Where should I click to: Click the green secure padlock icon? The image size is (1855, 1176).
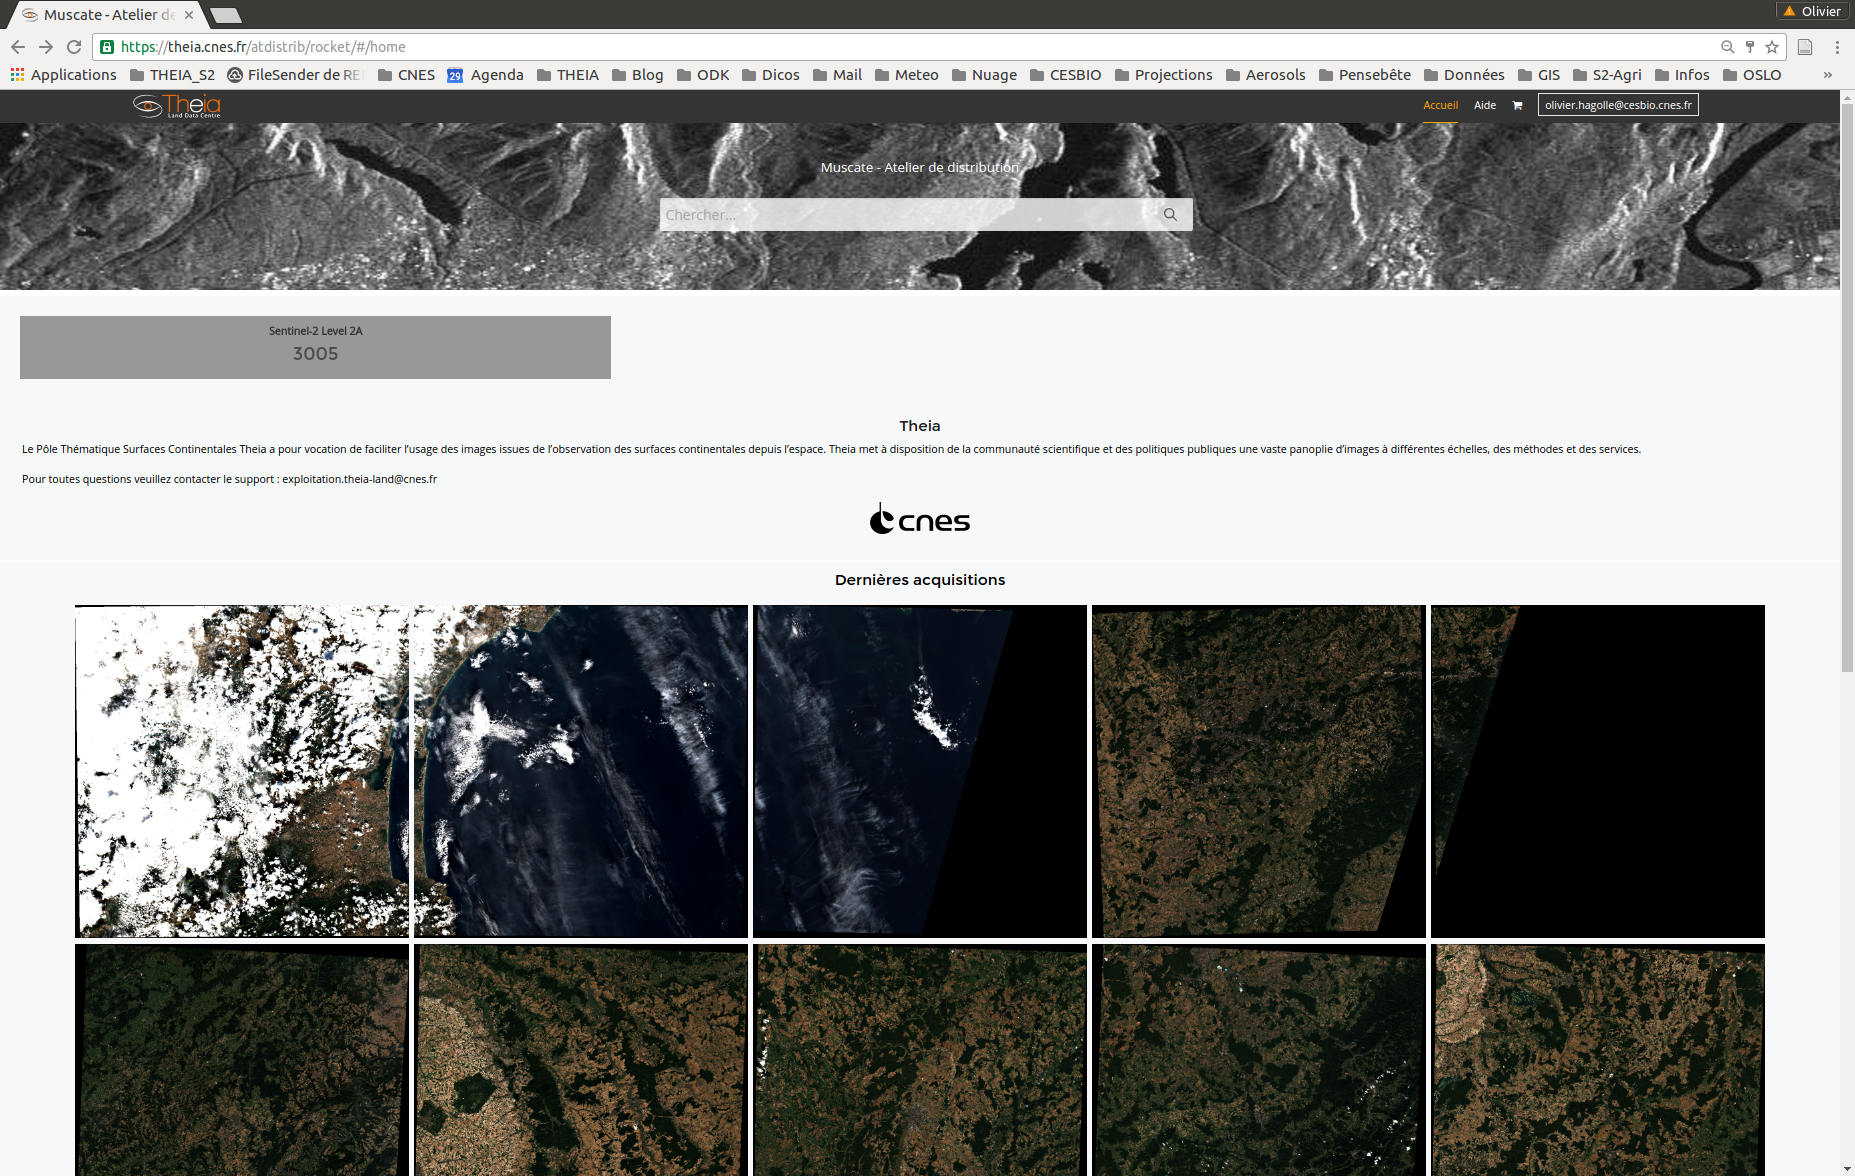(x=107, y=47)
